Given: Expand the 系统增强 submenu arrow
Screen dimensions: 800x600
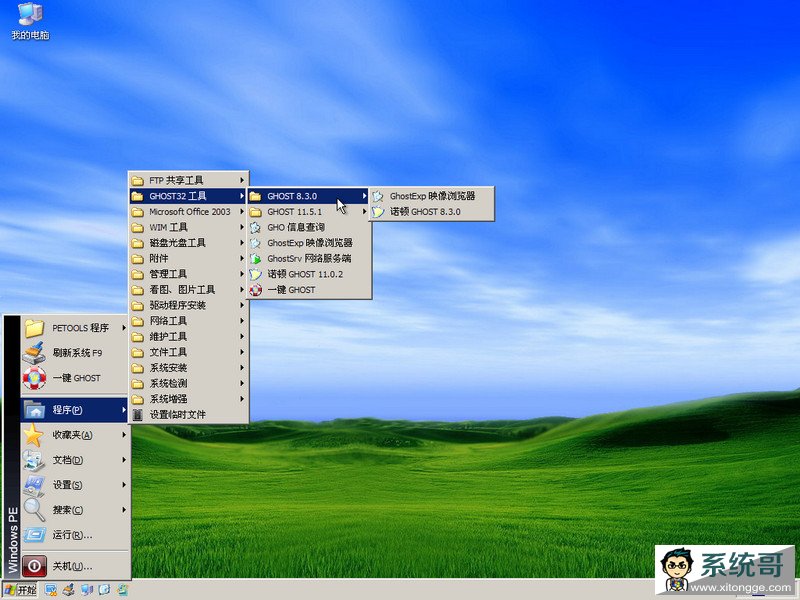Looking at the screenshot, I should point(242,399).
